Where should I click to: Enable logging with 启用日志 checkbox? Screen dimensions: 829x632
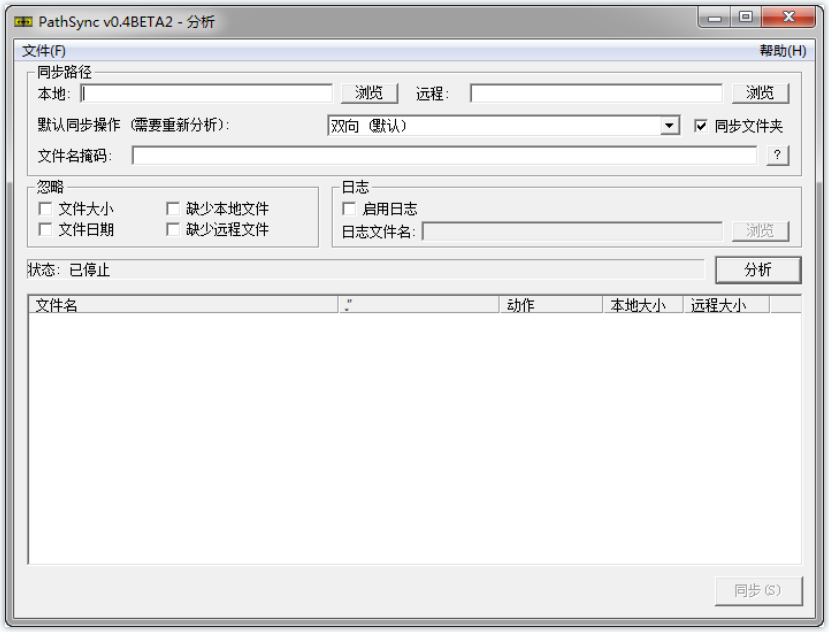349,209
